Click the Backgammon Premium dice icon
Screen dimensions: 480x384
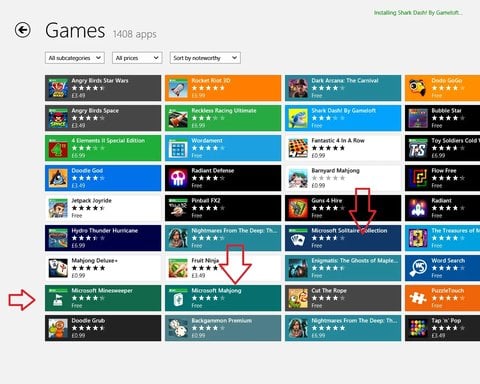coord(178,328)
